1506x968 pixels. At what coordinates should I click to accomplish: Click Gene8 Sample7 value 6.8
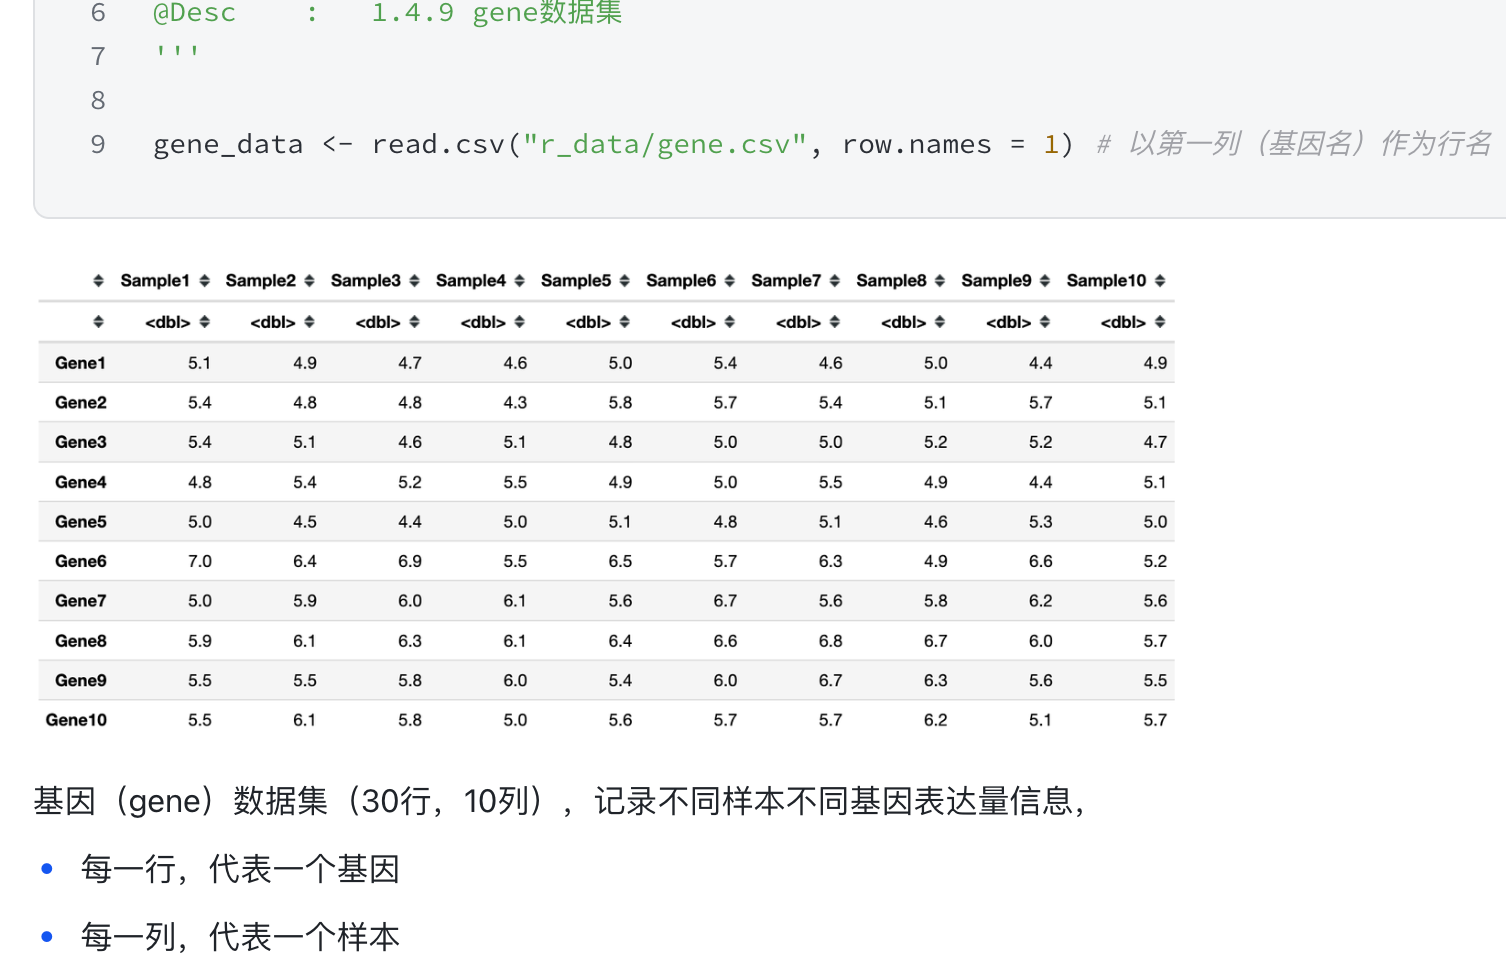830,641
